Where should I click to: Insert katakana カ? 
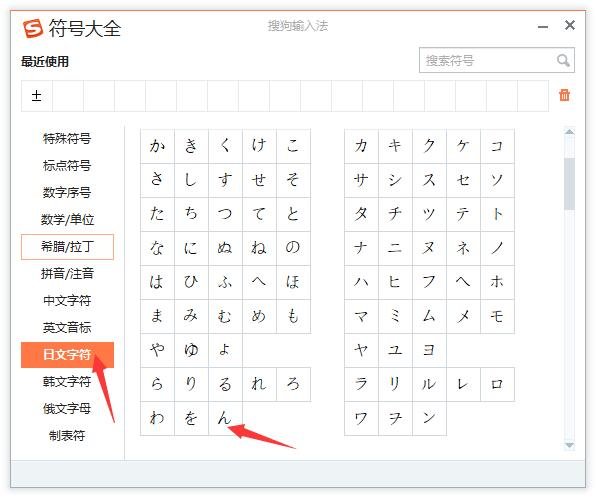361,146
